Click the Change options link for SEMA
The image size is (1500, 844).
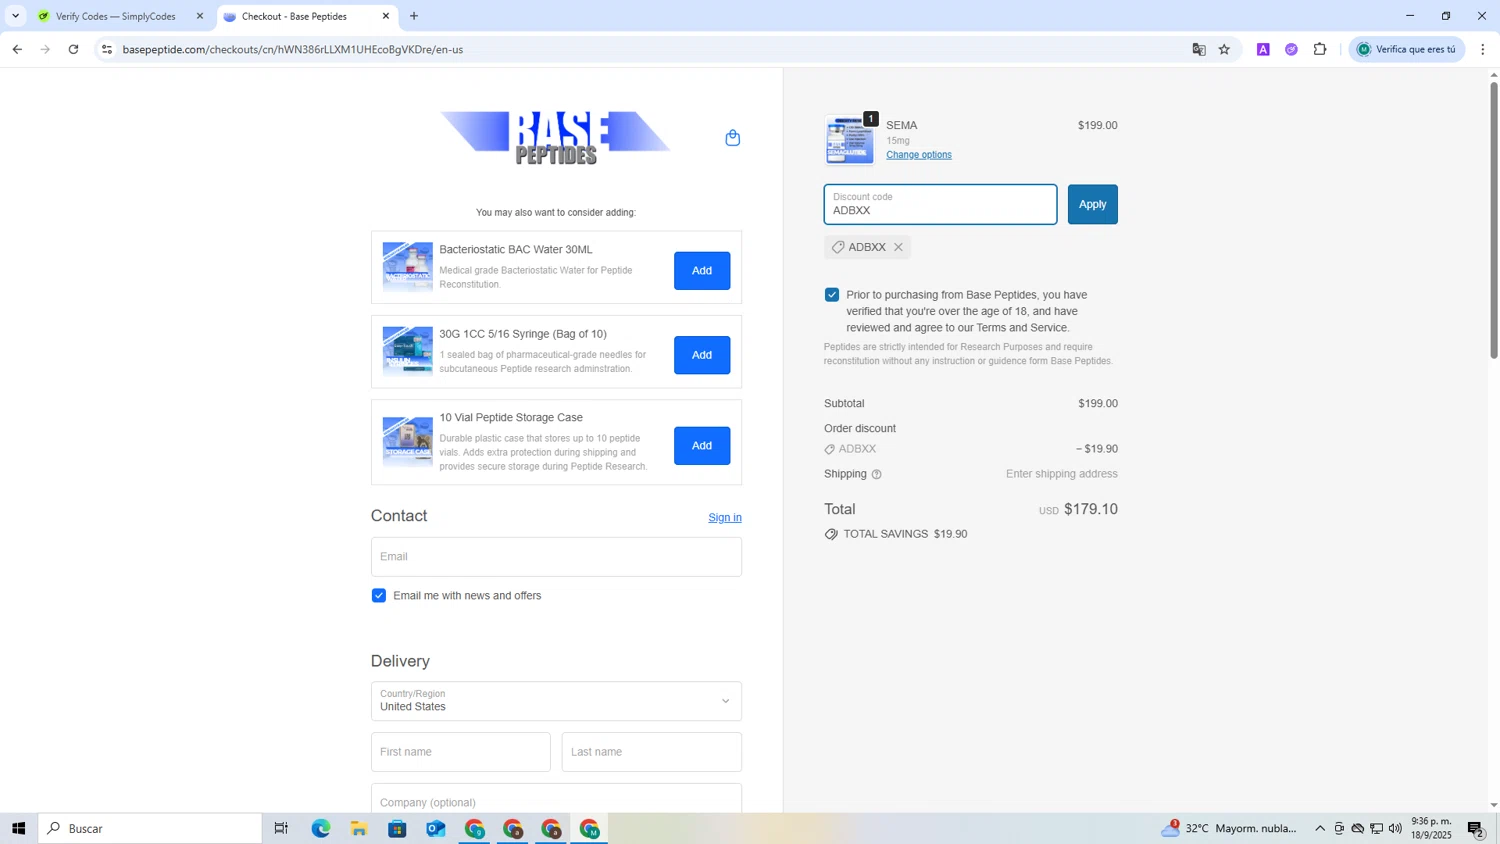(919, 155)
